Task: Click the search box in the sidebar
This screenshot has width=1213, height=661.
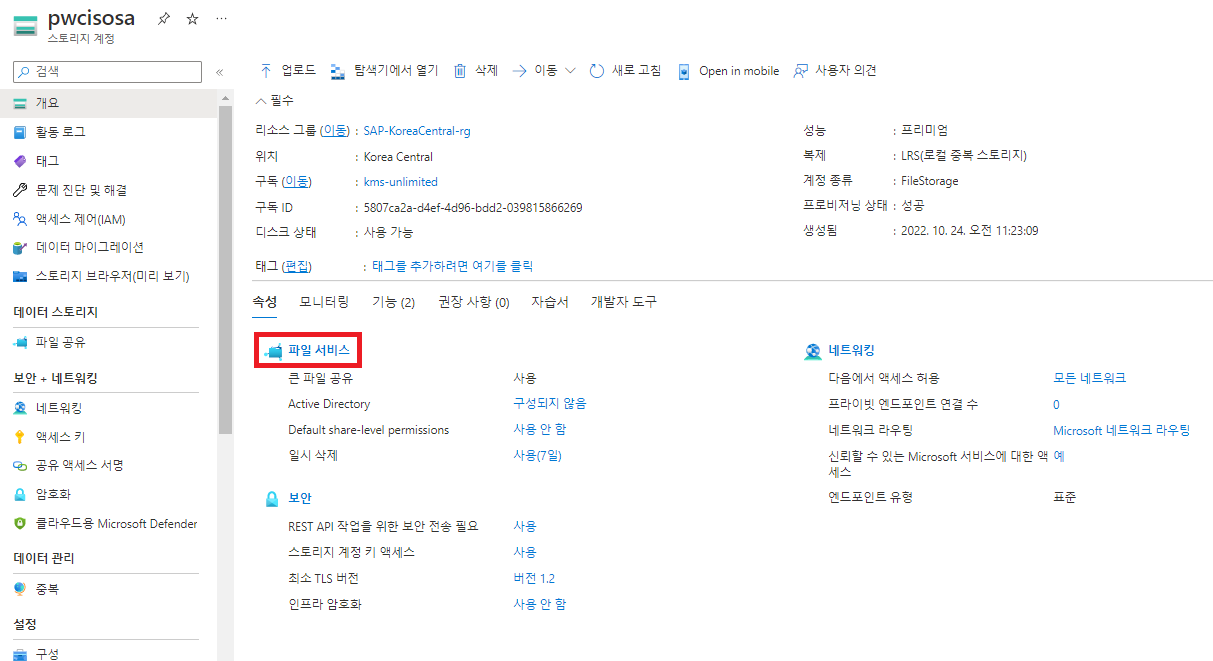Action: tap(108, 71)
